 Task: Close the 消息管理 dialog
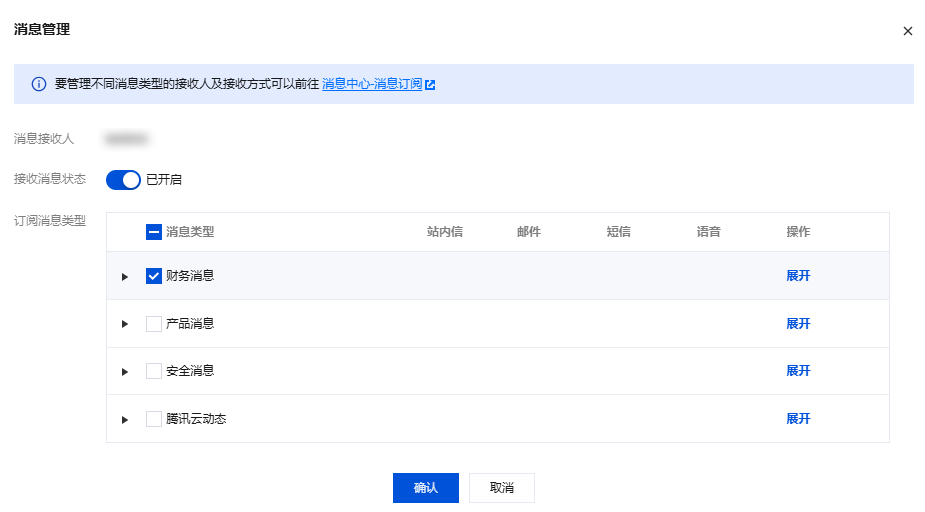click(x=908, y=31)
